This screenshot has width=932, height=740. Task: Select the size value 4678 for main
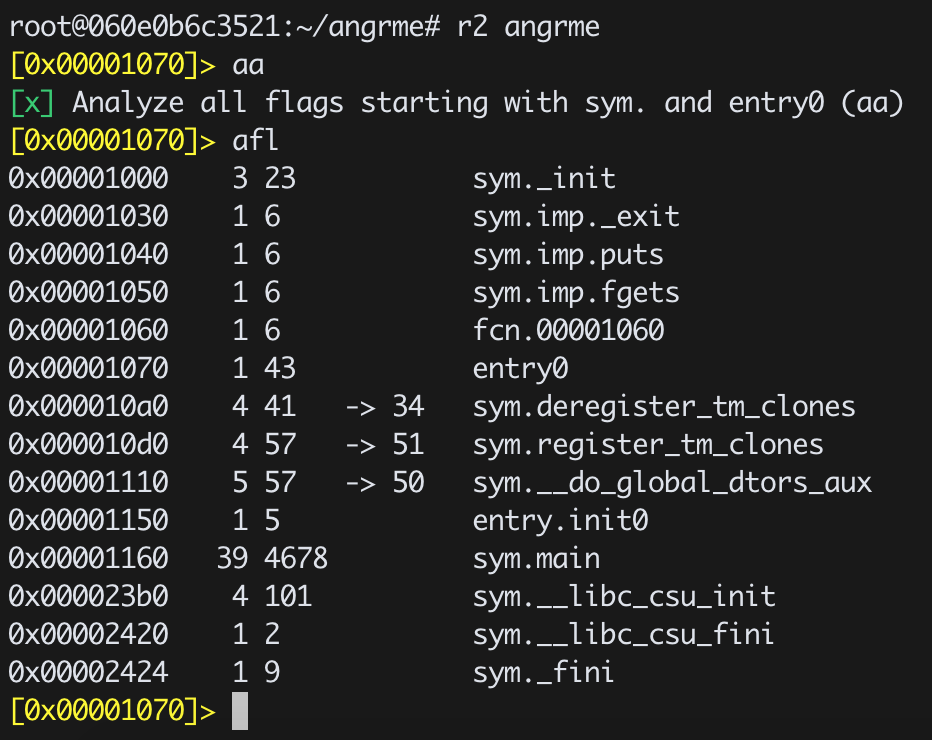coord(296,559)
